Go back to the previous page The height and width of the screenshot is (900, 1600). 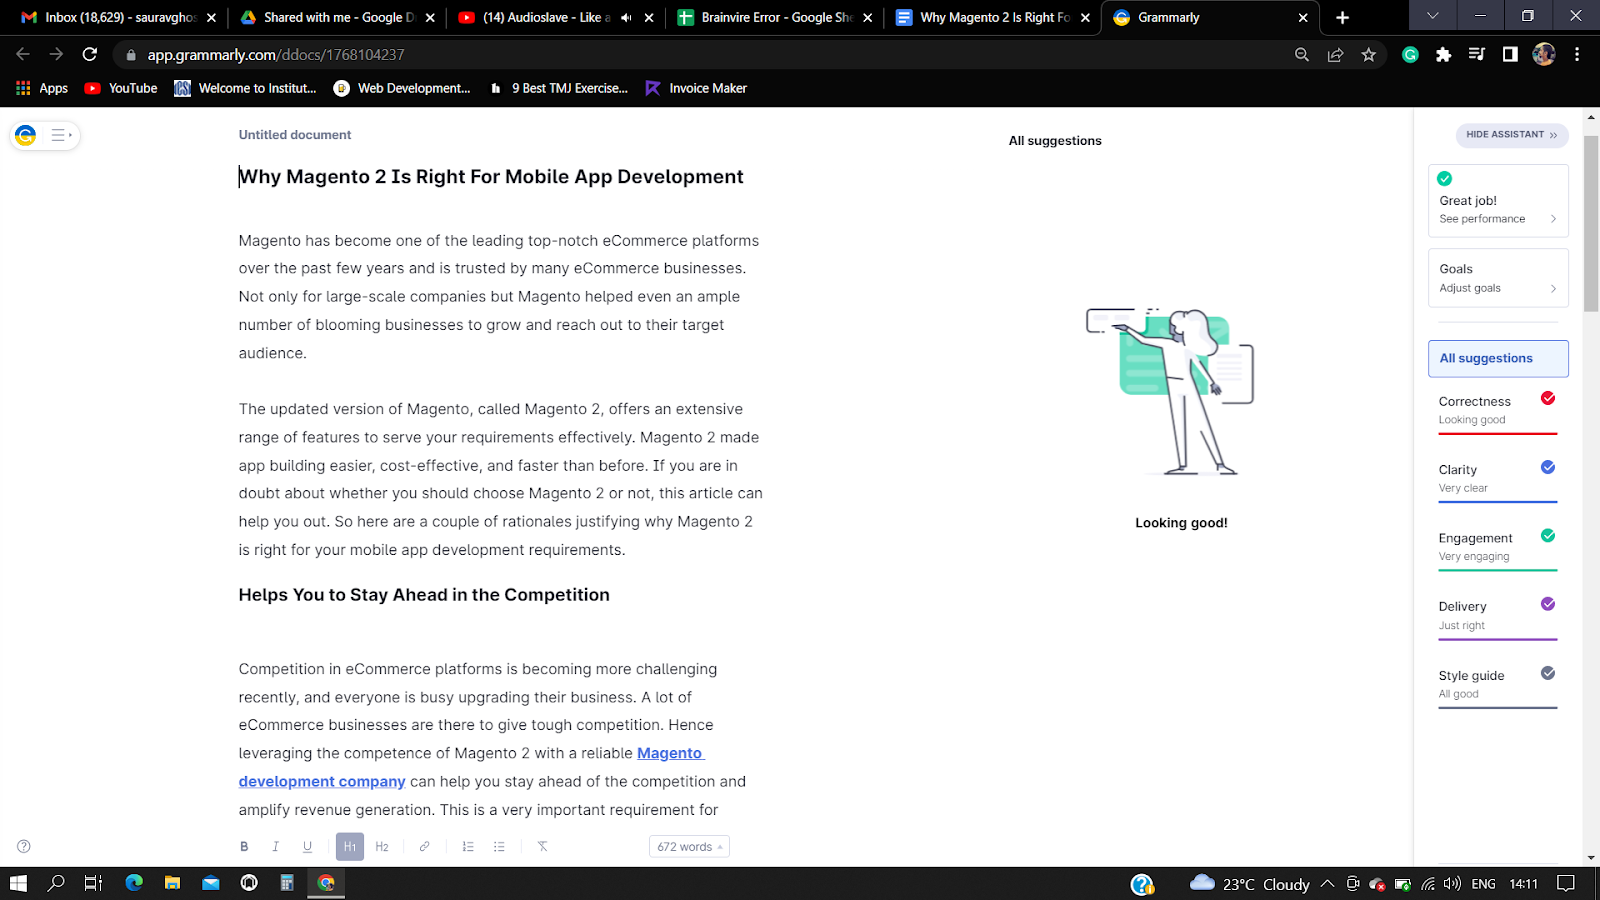23,54
